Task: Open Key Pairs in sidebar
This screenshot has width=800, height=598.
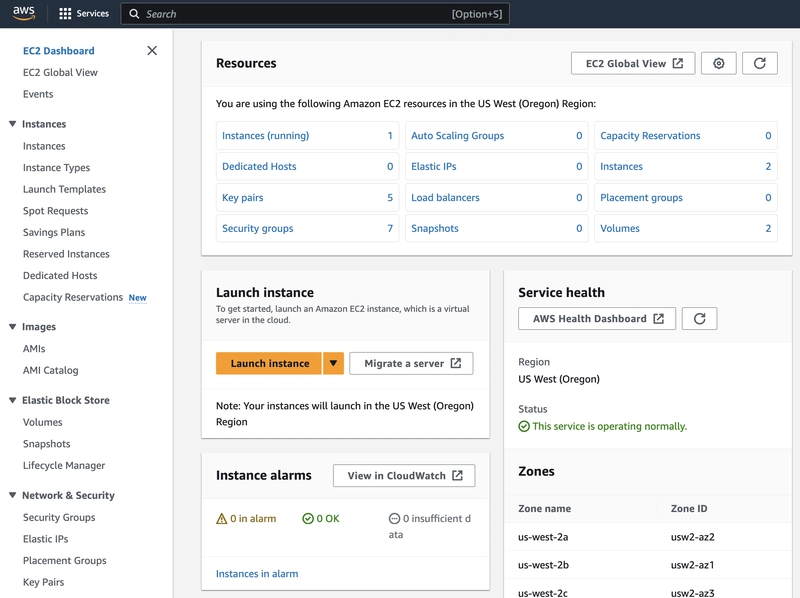Action: (x=43, y=582)
